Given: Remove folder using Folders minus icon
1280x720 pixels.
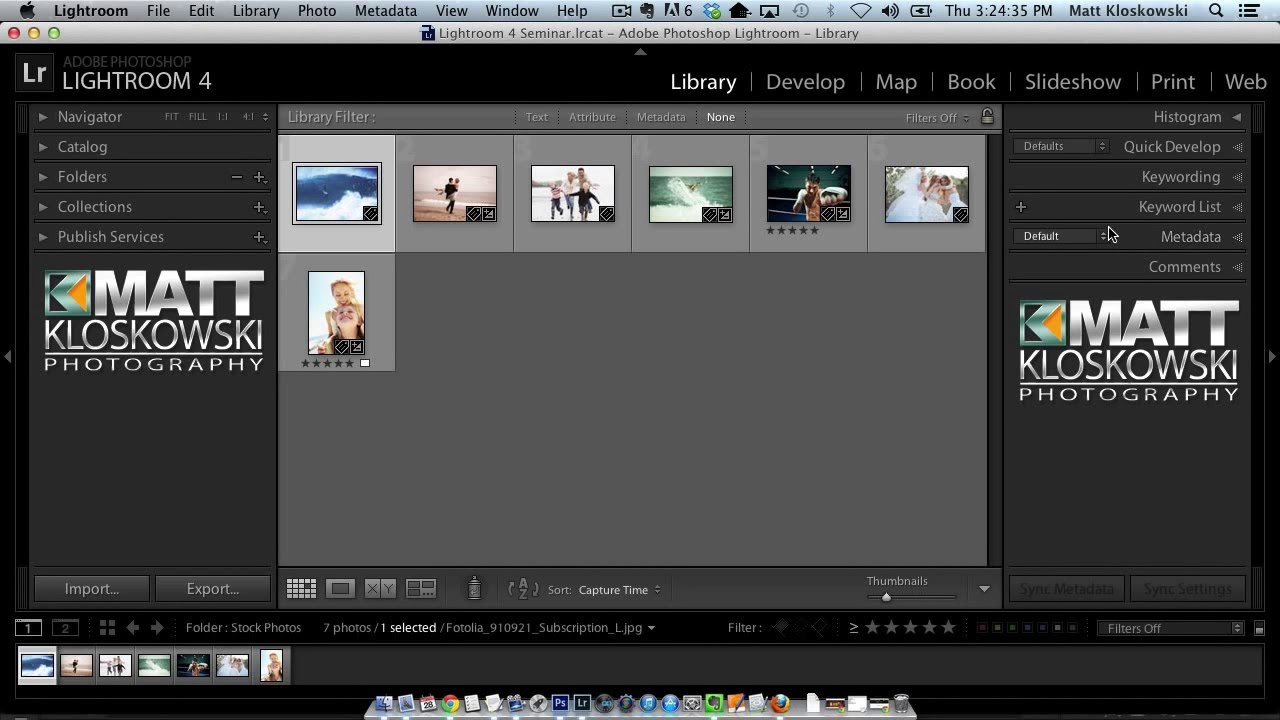Looking at the screenshot, I should (x=237, y=177).
